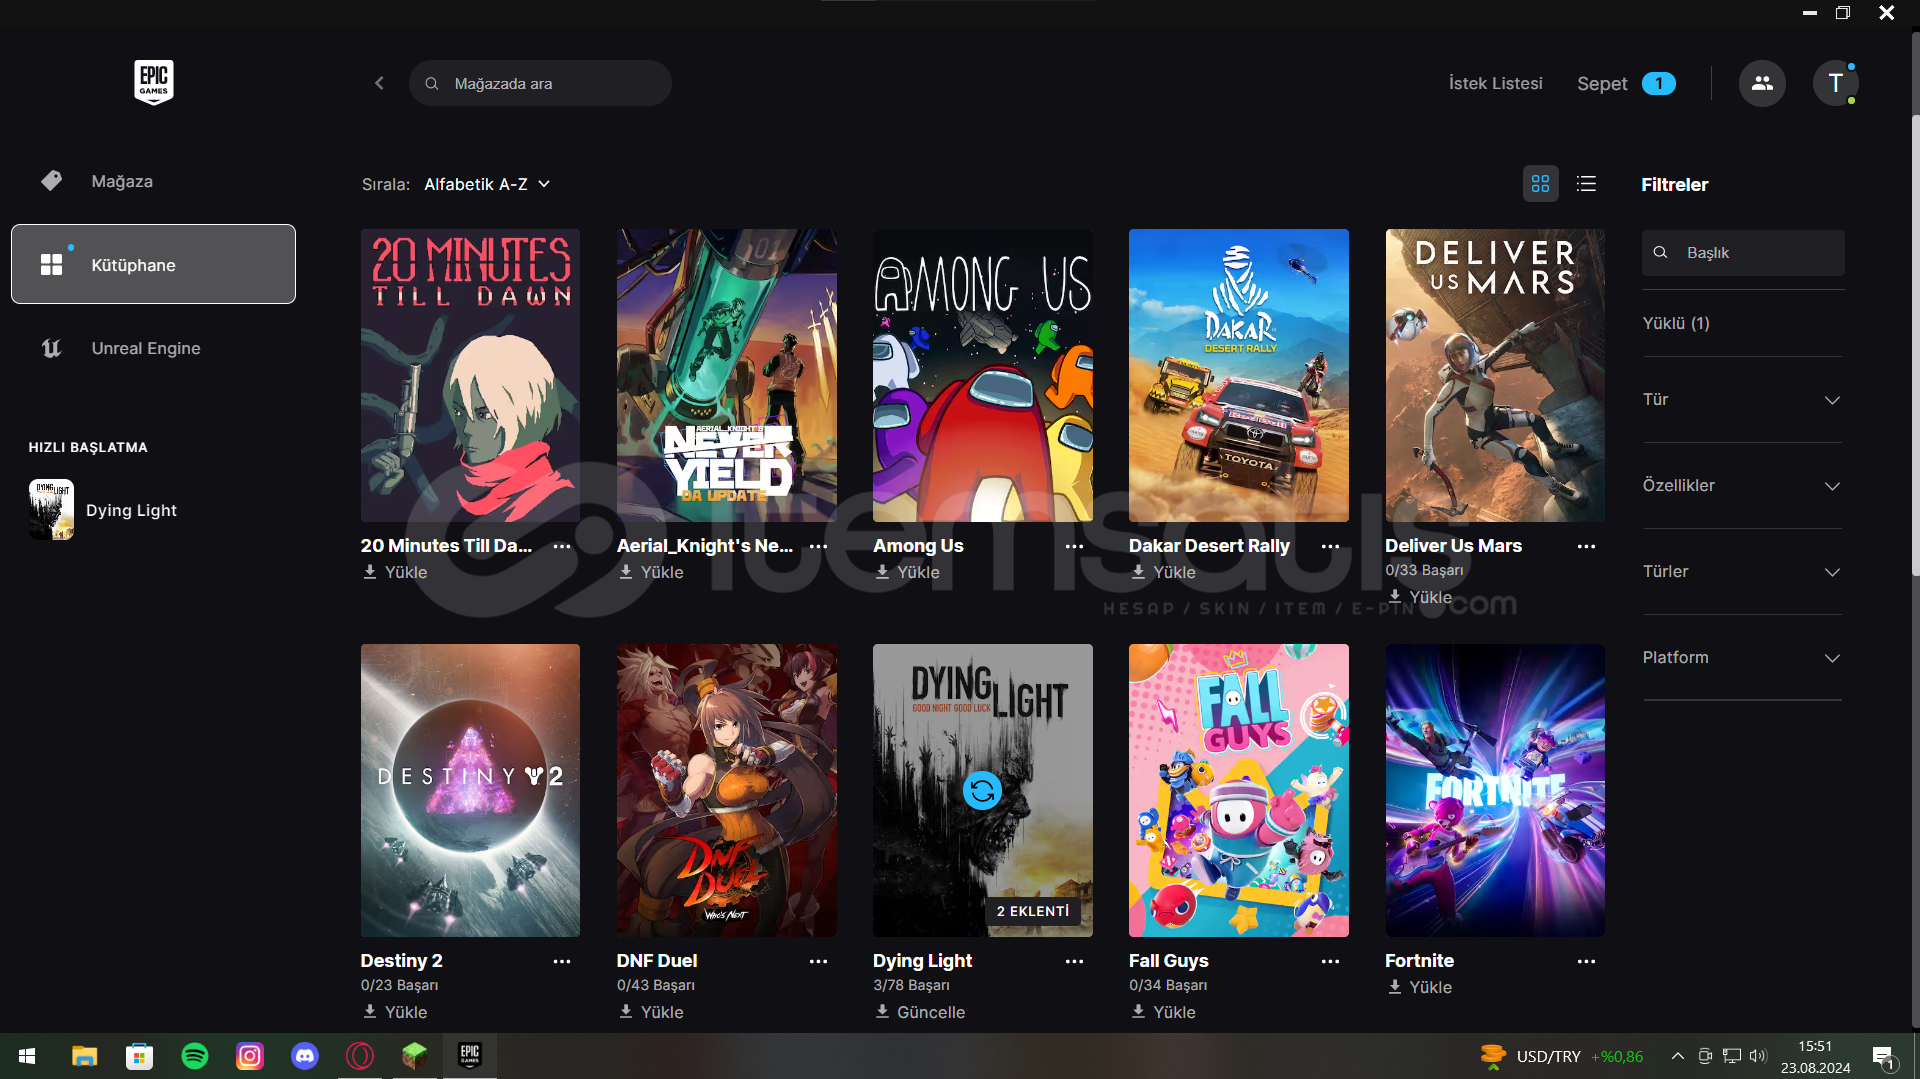
Task: Install Destiny 2 with Yükle
Action: click(395, 1012)
